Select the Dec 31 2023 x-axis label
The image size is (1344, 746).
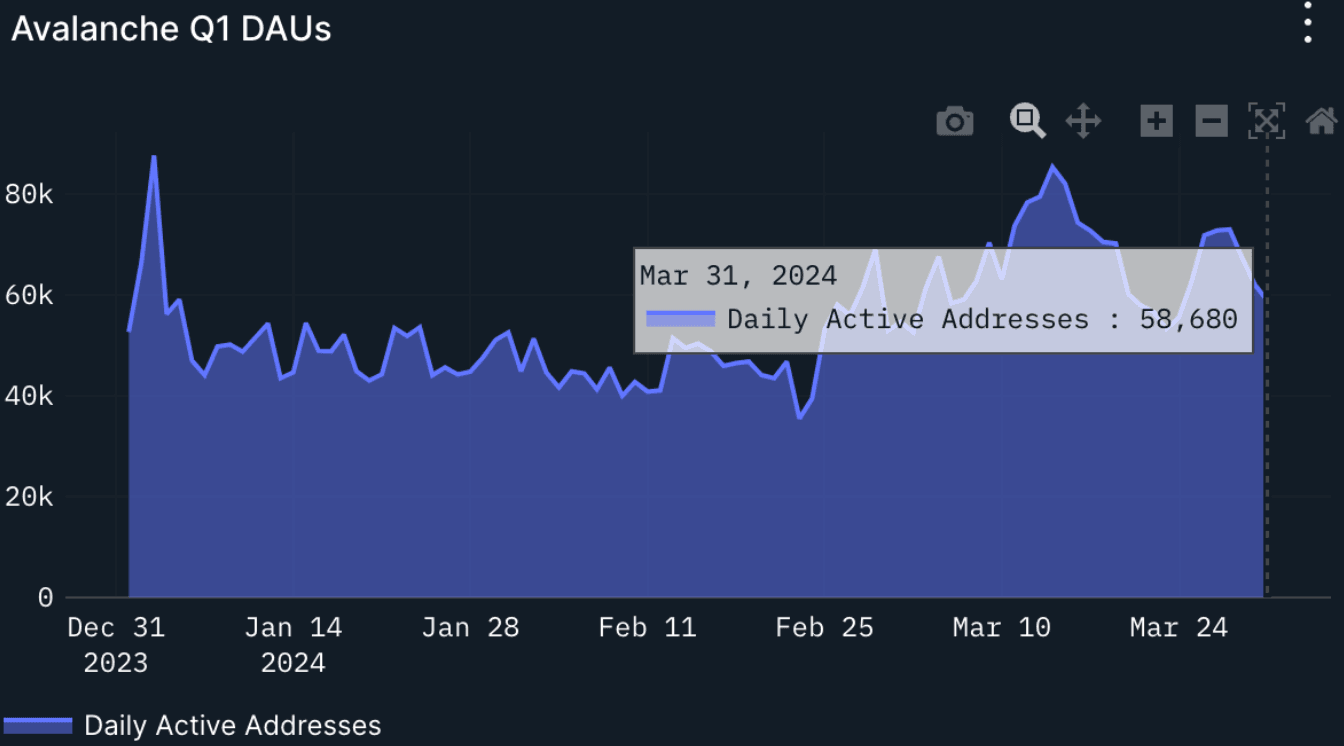[116, 644]
